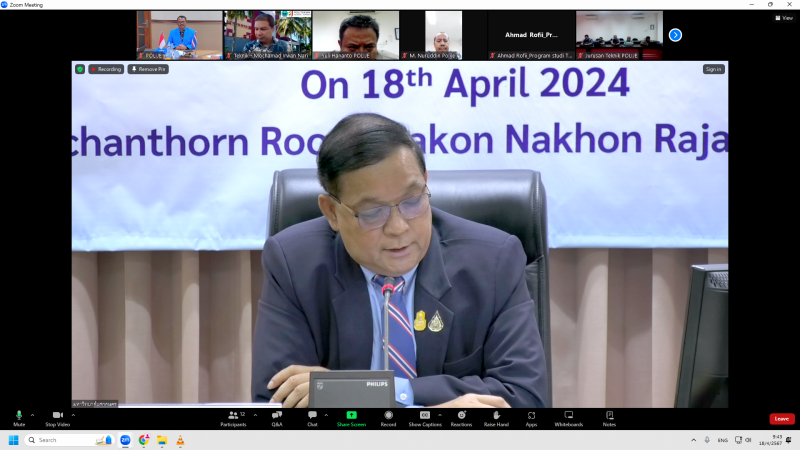This screenshot has height=450, width=800.
Task: Open the View layout menu
Action: (x=784, y=18)
